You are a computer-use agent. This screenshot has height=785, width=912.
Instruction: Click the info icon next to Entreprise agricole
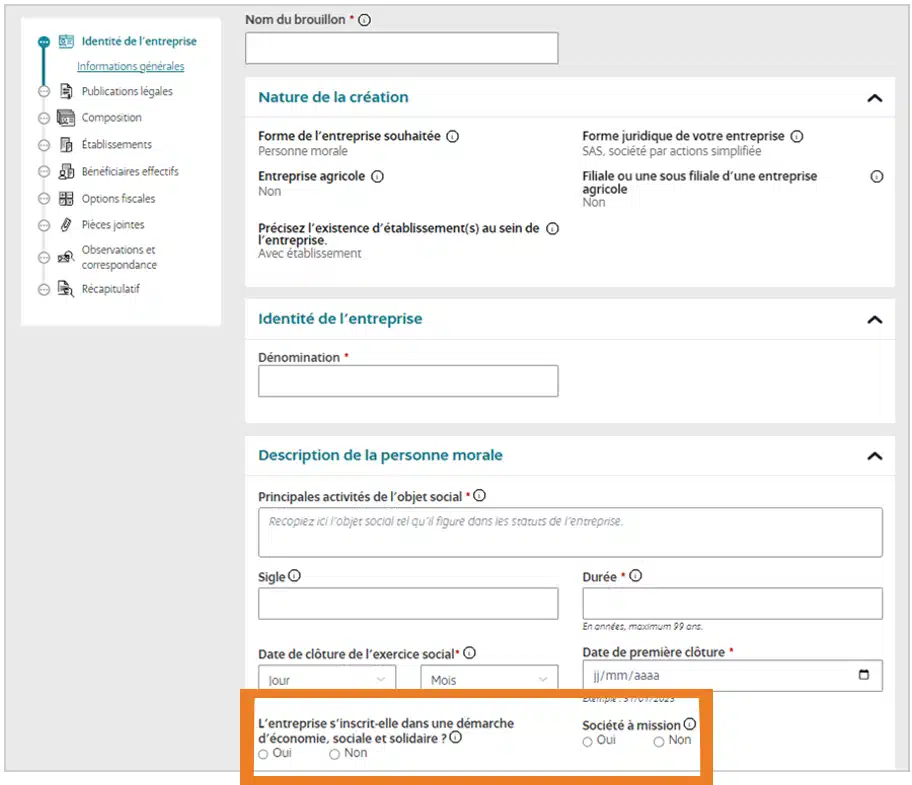point(377,176)
